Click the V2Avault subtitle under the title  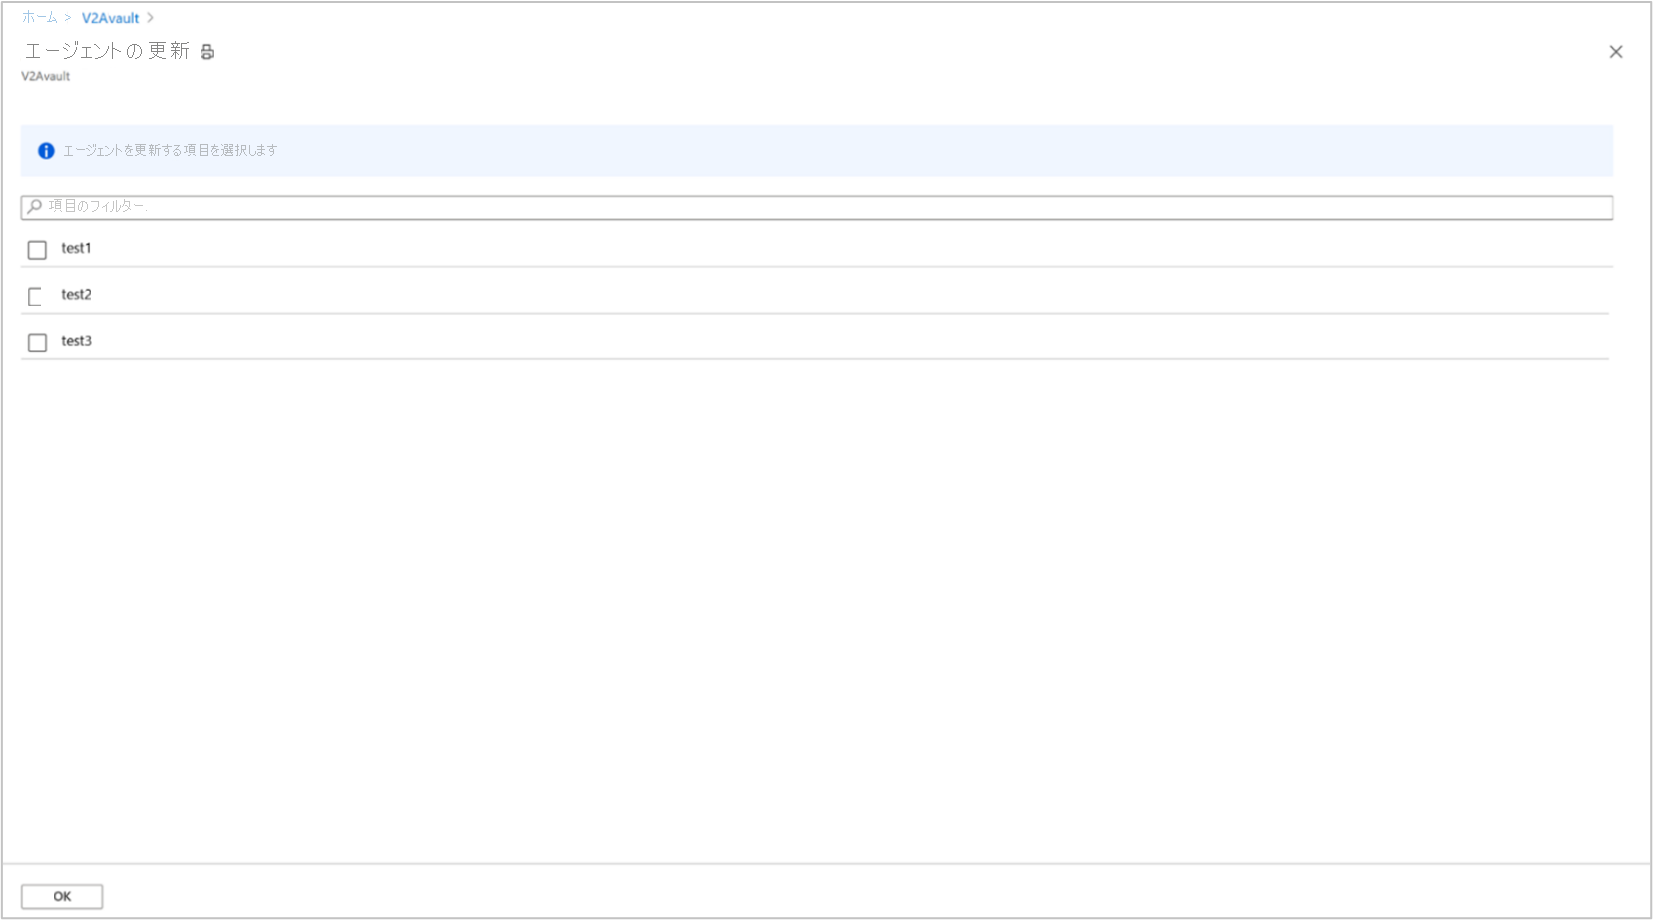pyautogui.click(x=46, y=76)
